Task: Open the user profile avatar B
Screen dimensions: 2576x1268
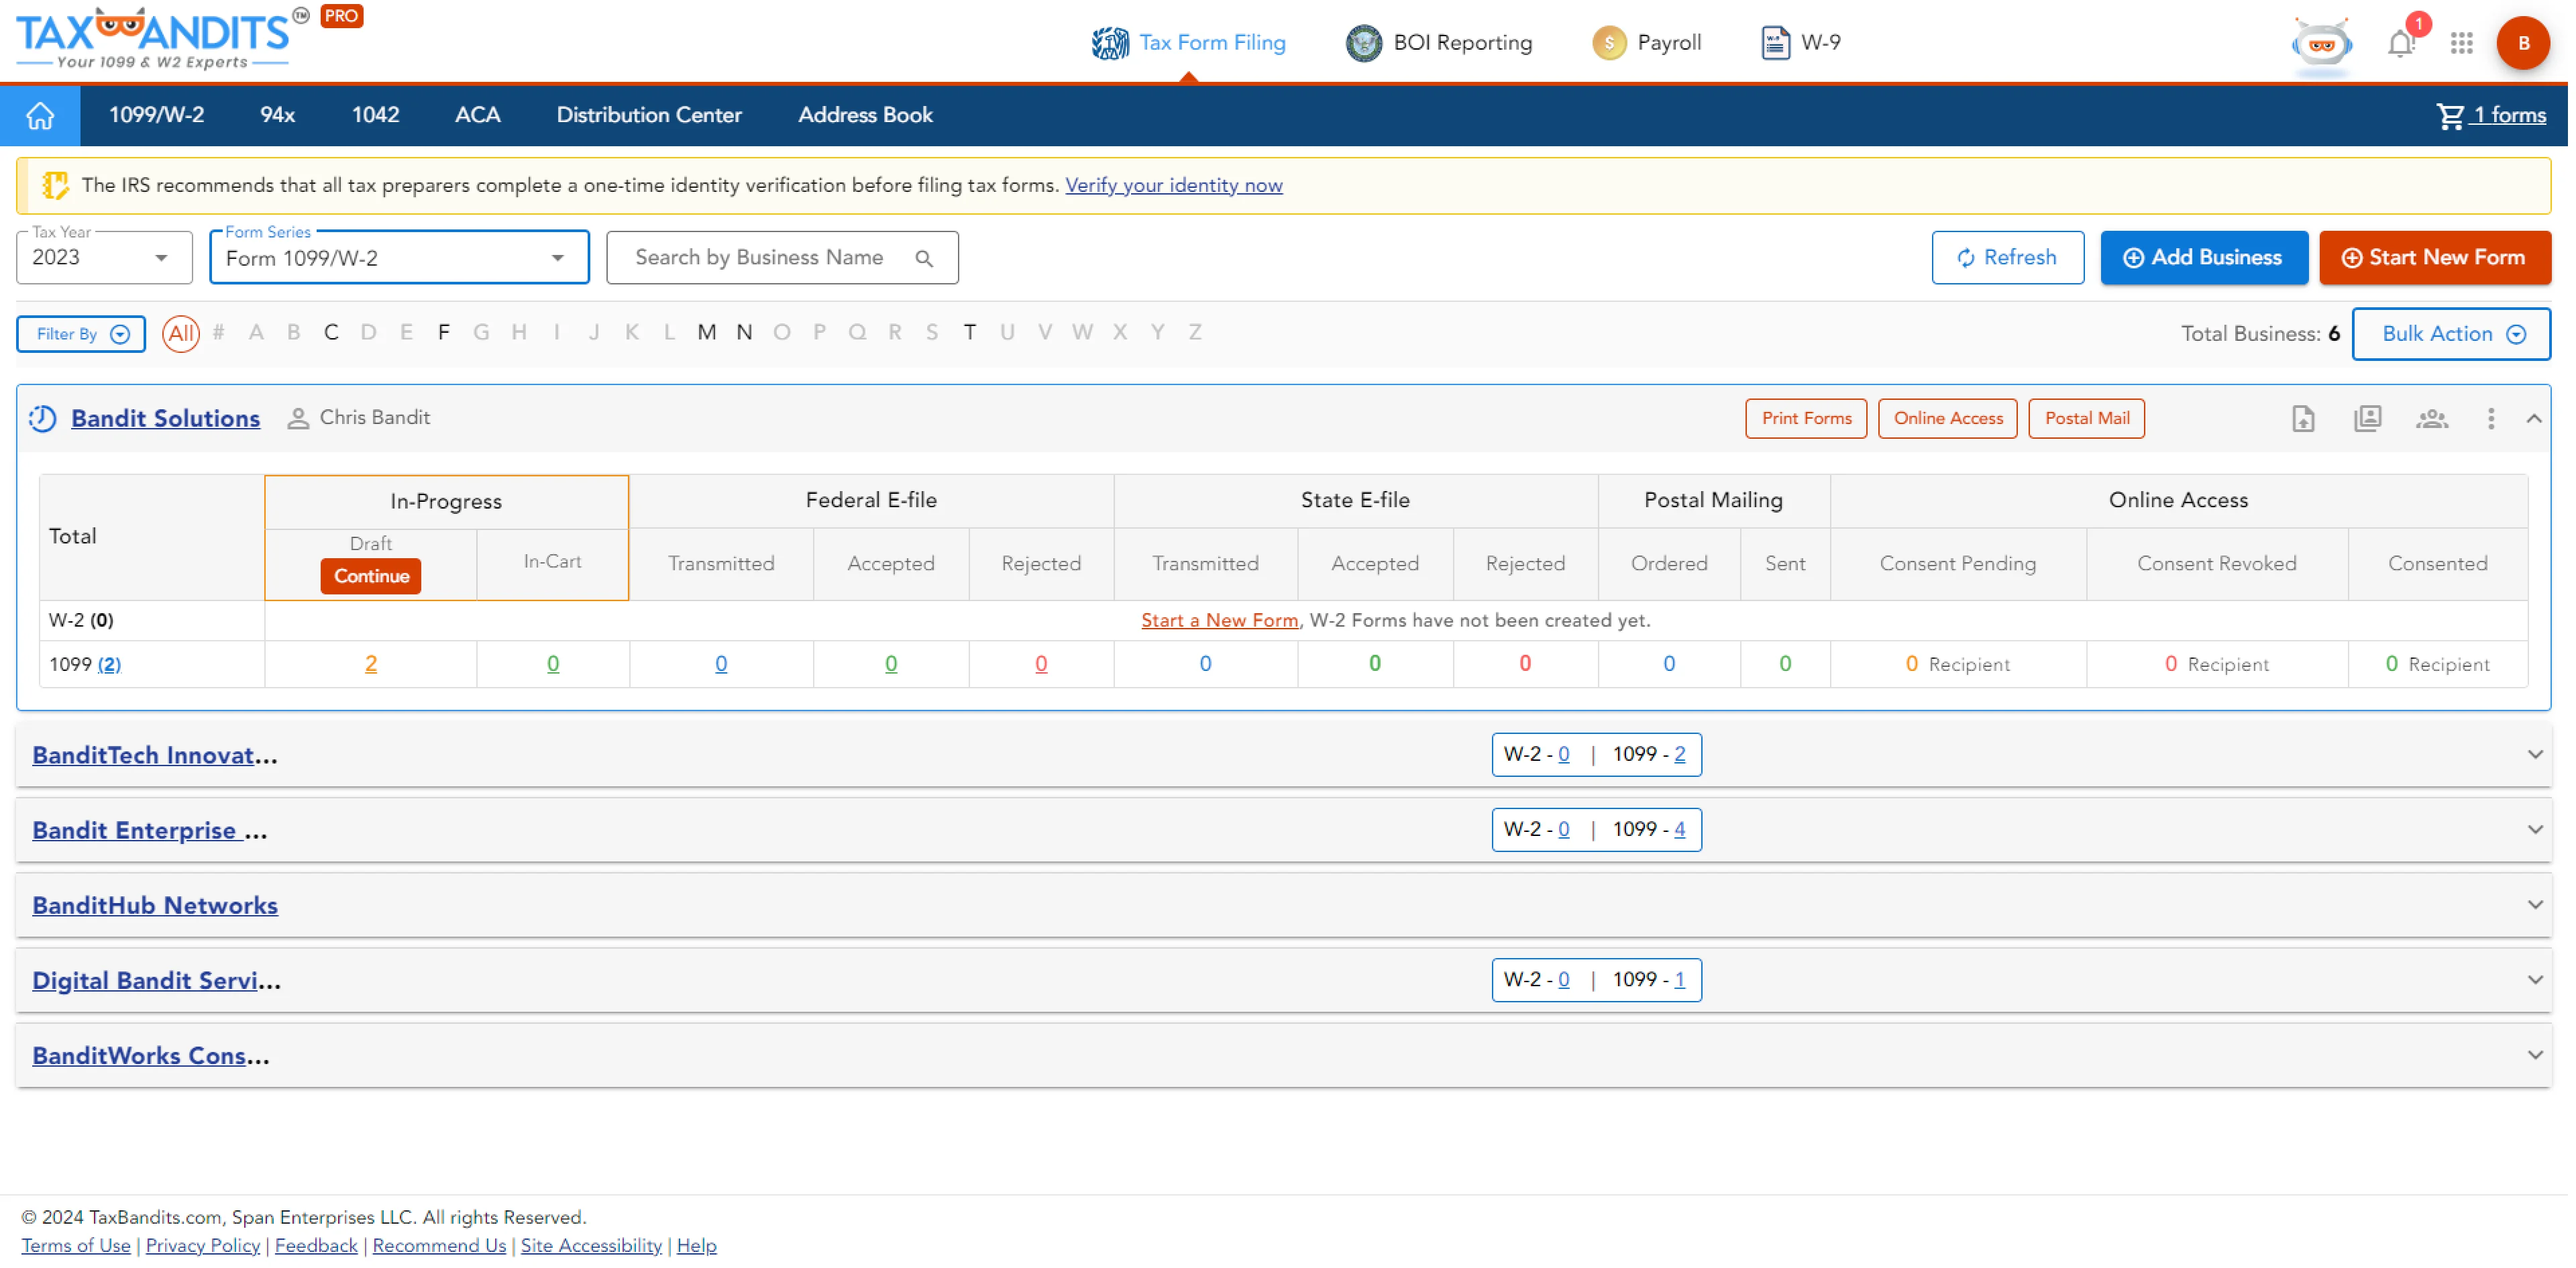Action: (2522, 43)
